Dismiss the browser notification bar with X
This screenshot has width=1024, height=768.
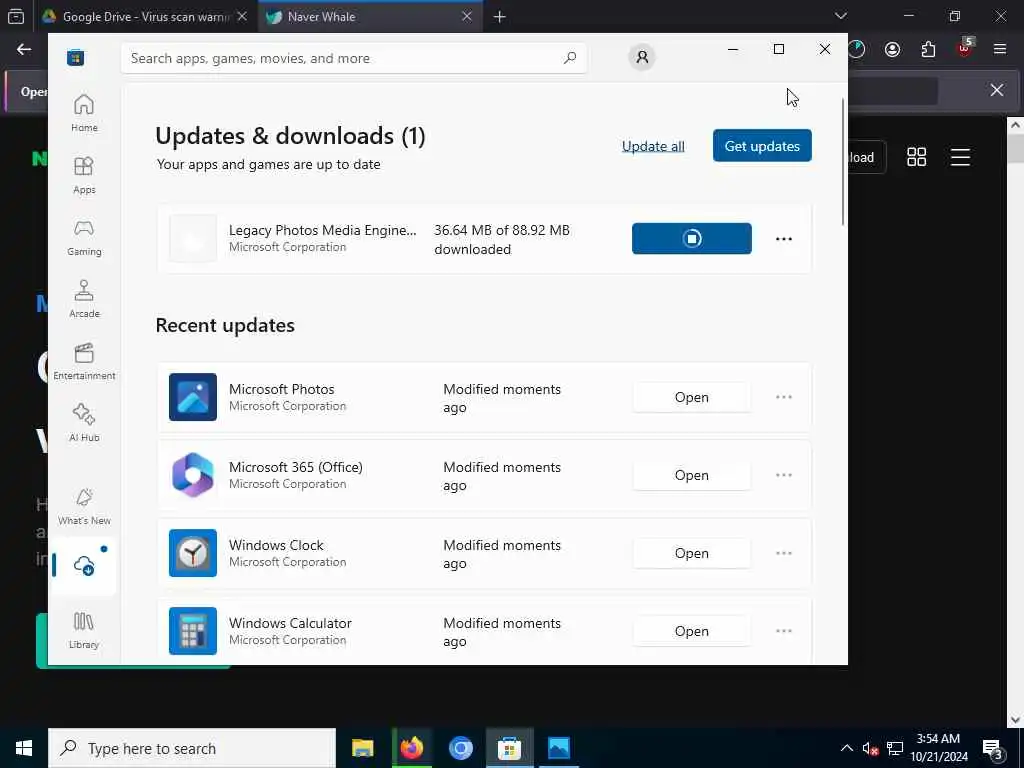point(997,90)
